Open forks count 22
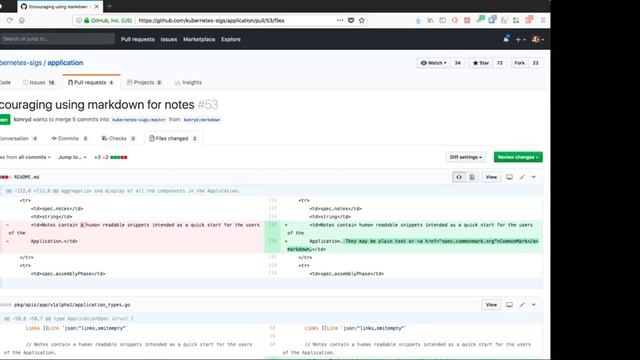The image size is (640, 360). tap(536, 63)
